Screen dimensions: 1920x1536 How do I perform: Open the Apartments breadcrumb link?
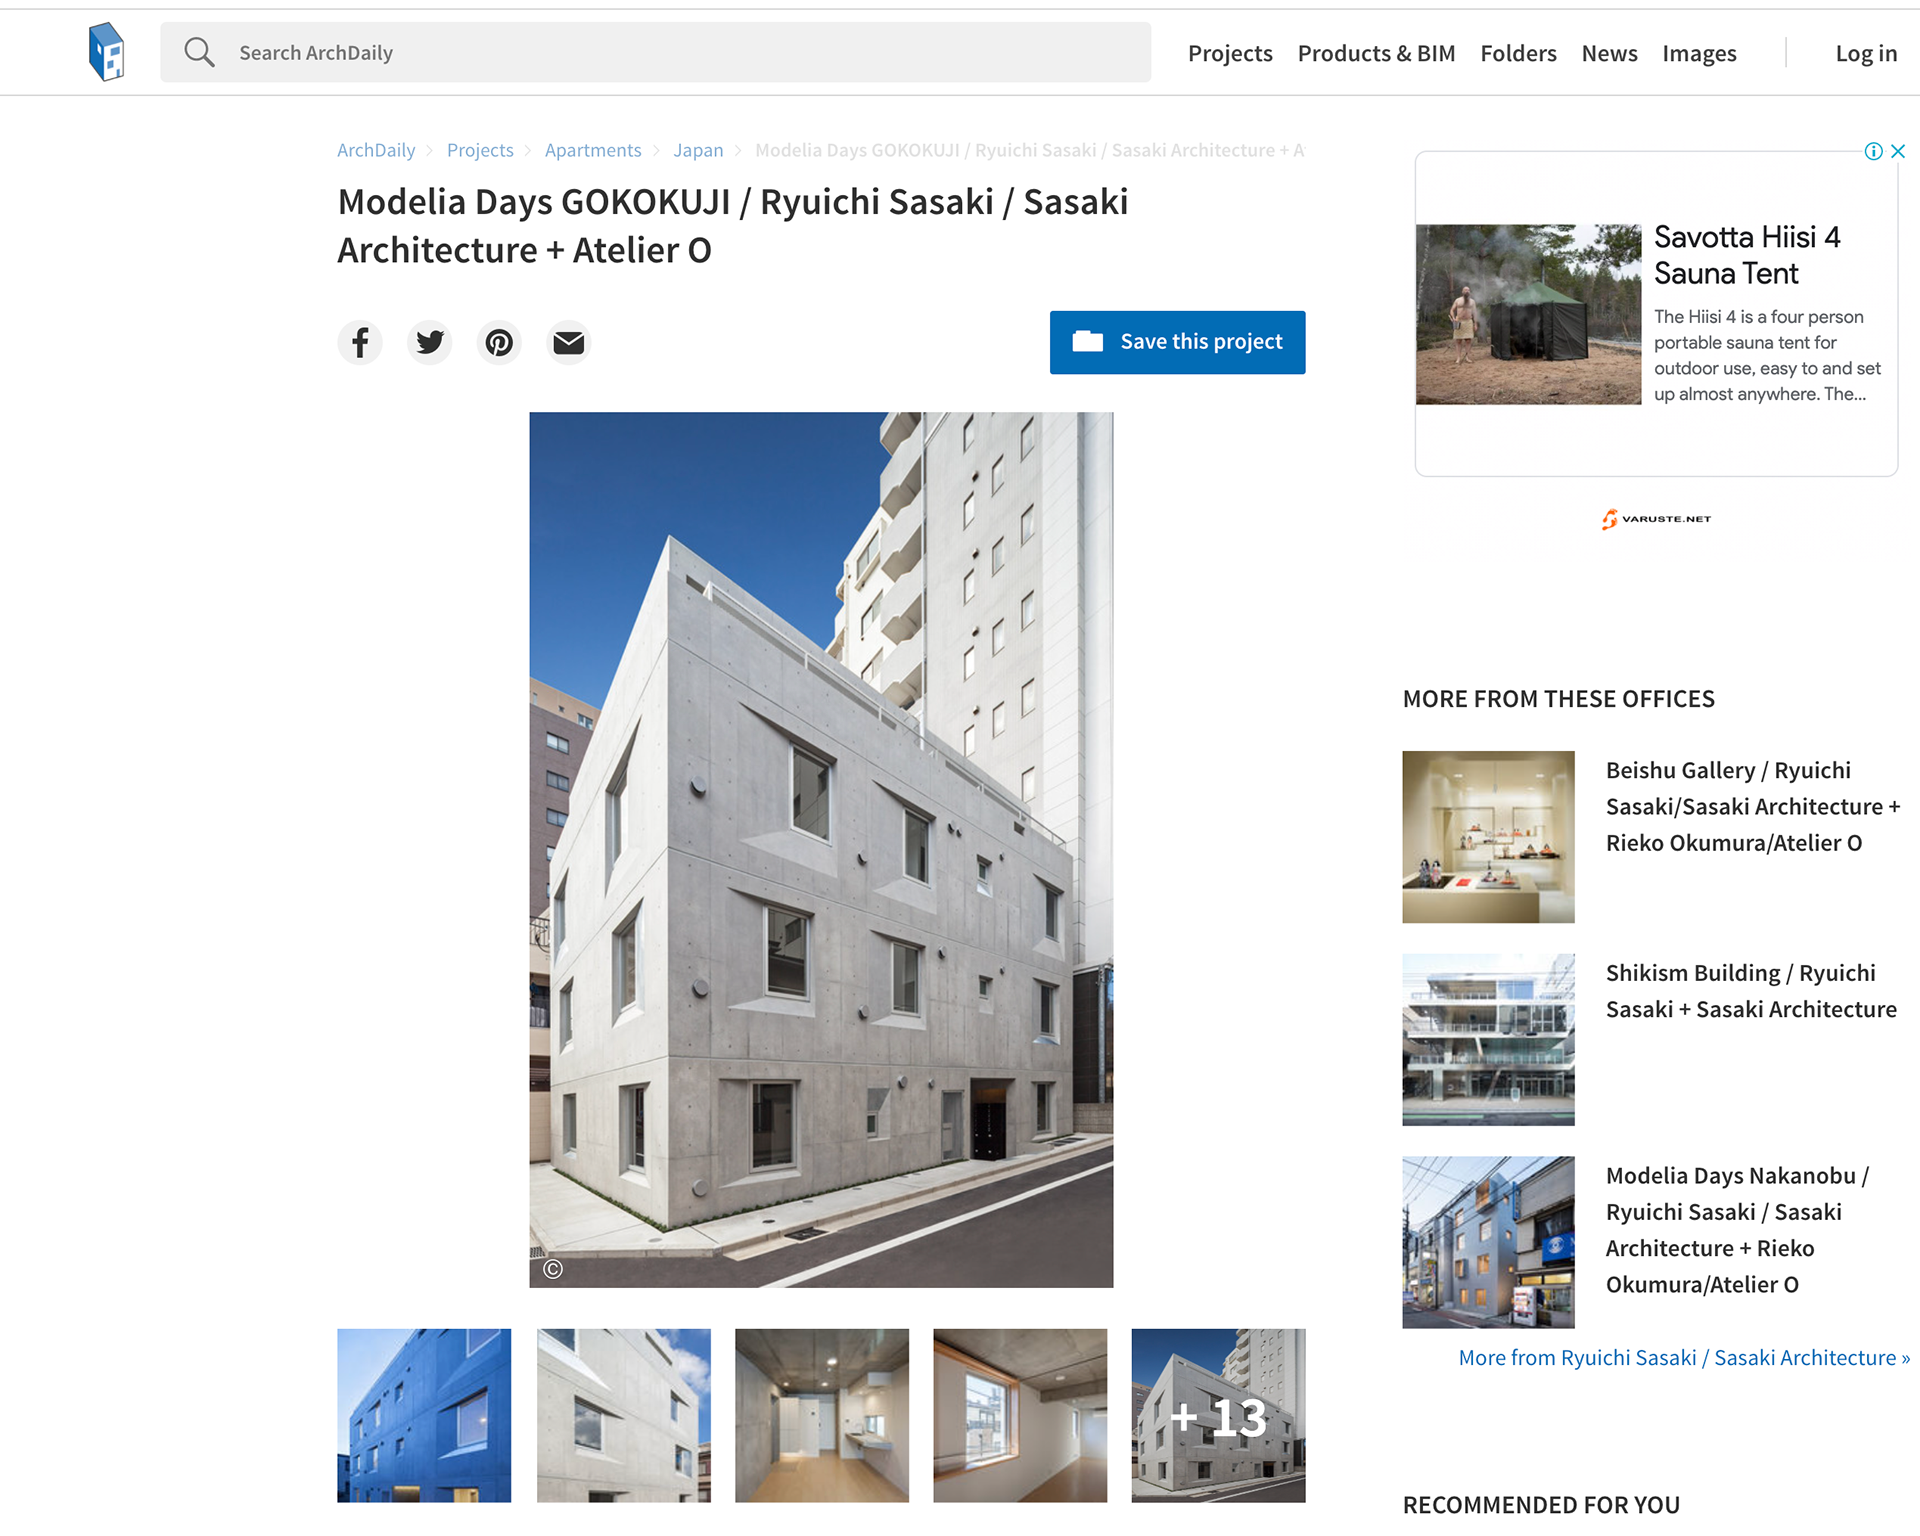click(593, 150)
